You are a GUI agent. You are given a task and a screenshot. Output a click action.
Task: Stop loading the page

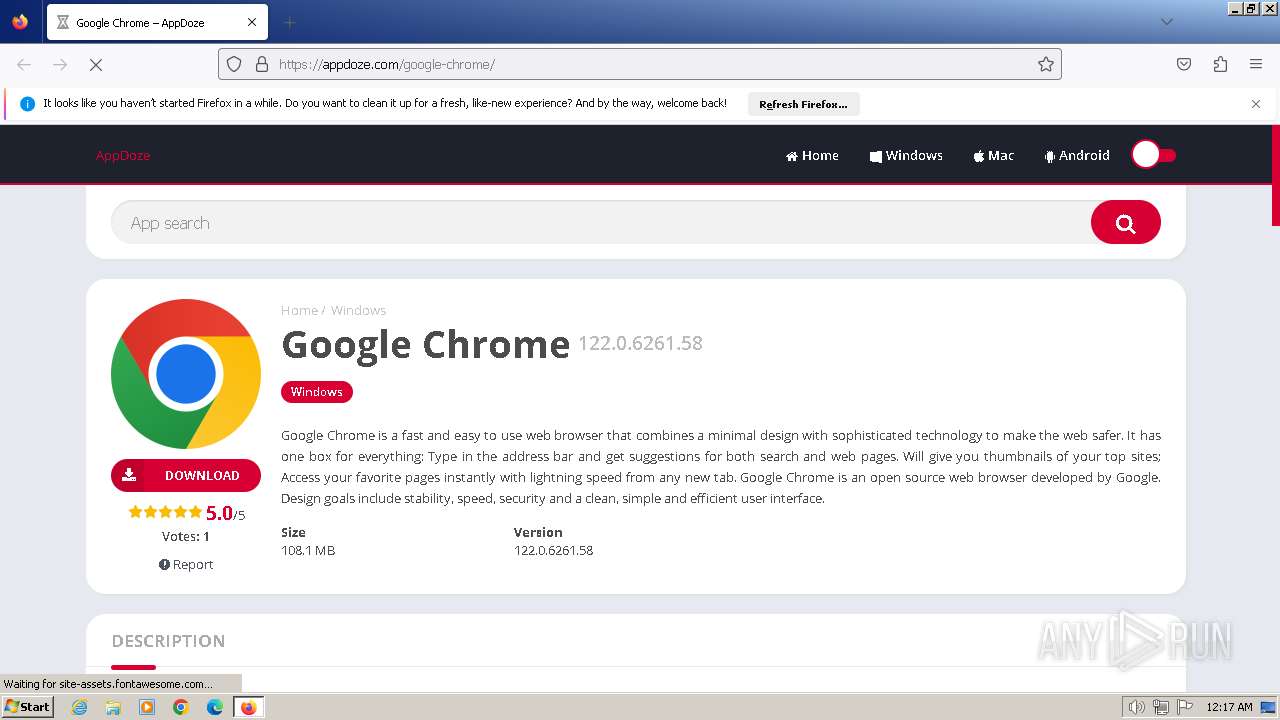[x=96, y=64]
